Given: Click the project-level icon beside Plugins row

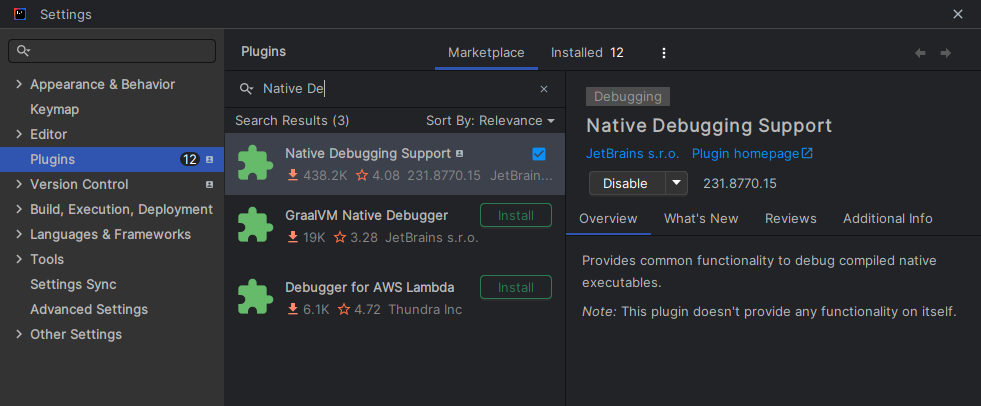Looking at the screenshot, I should pos(210,160).
